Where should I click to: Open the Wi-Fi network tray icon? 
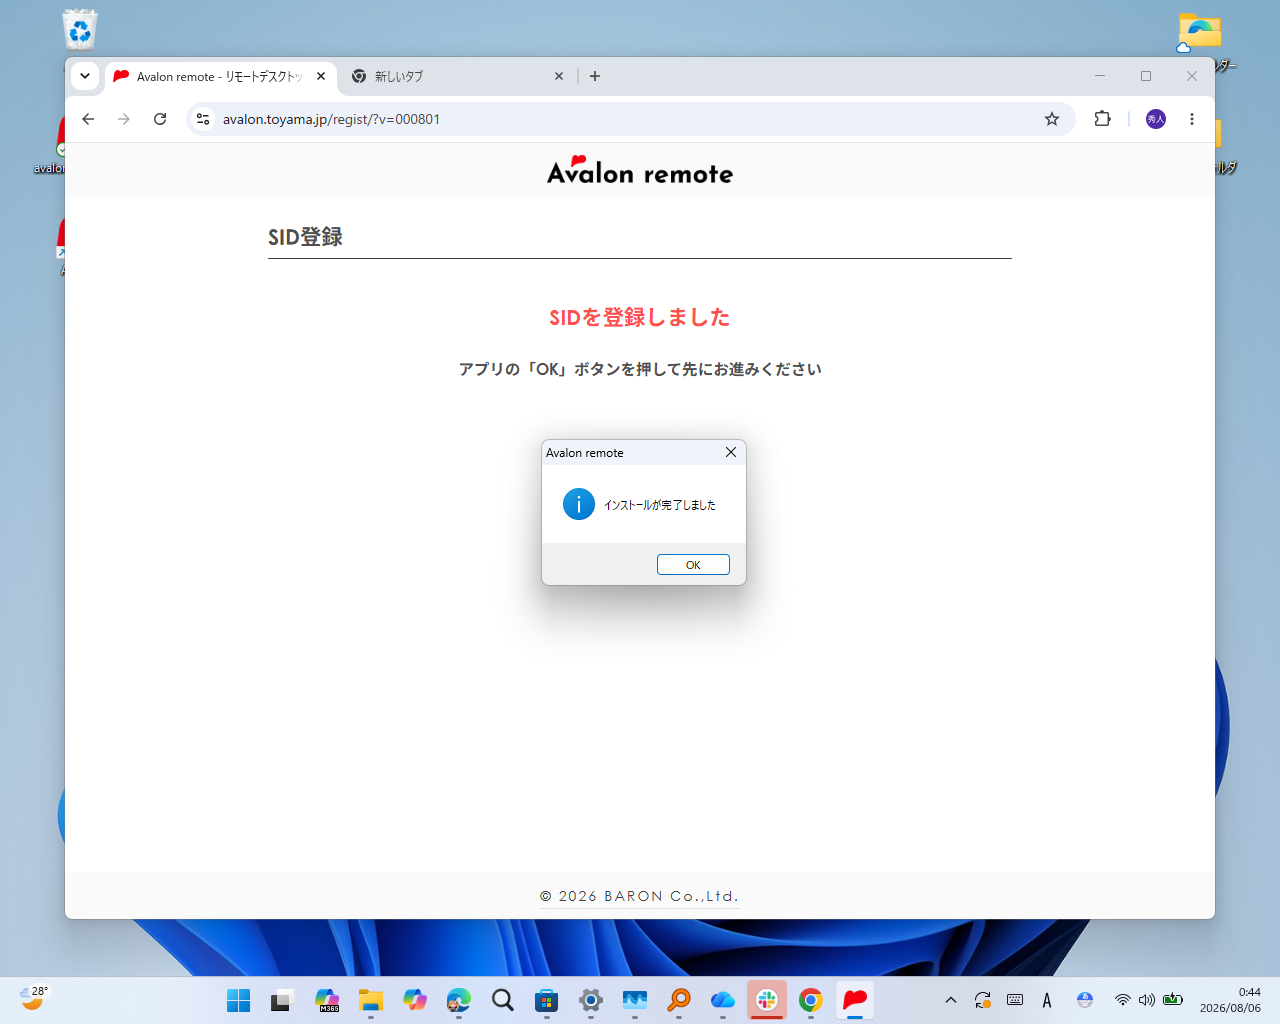click(1123, 1000)
